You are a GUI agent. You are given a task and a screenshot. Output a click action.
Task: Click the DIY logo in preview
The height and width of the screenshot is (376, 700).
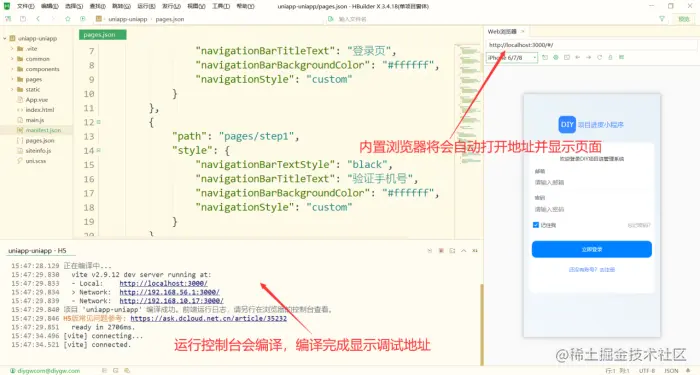pyautogui.click(x=567, y=125)
